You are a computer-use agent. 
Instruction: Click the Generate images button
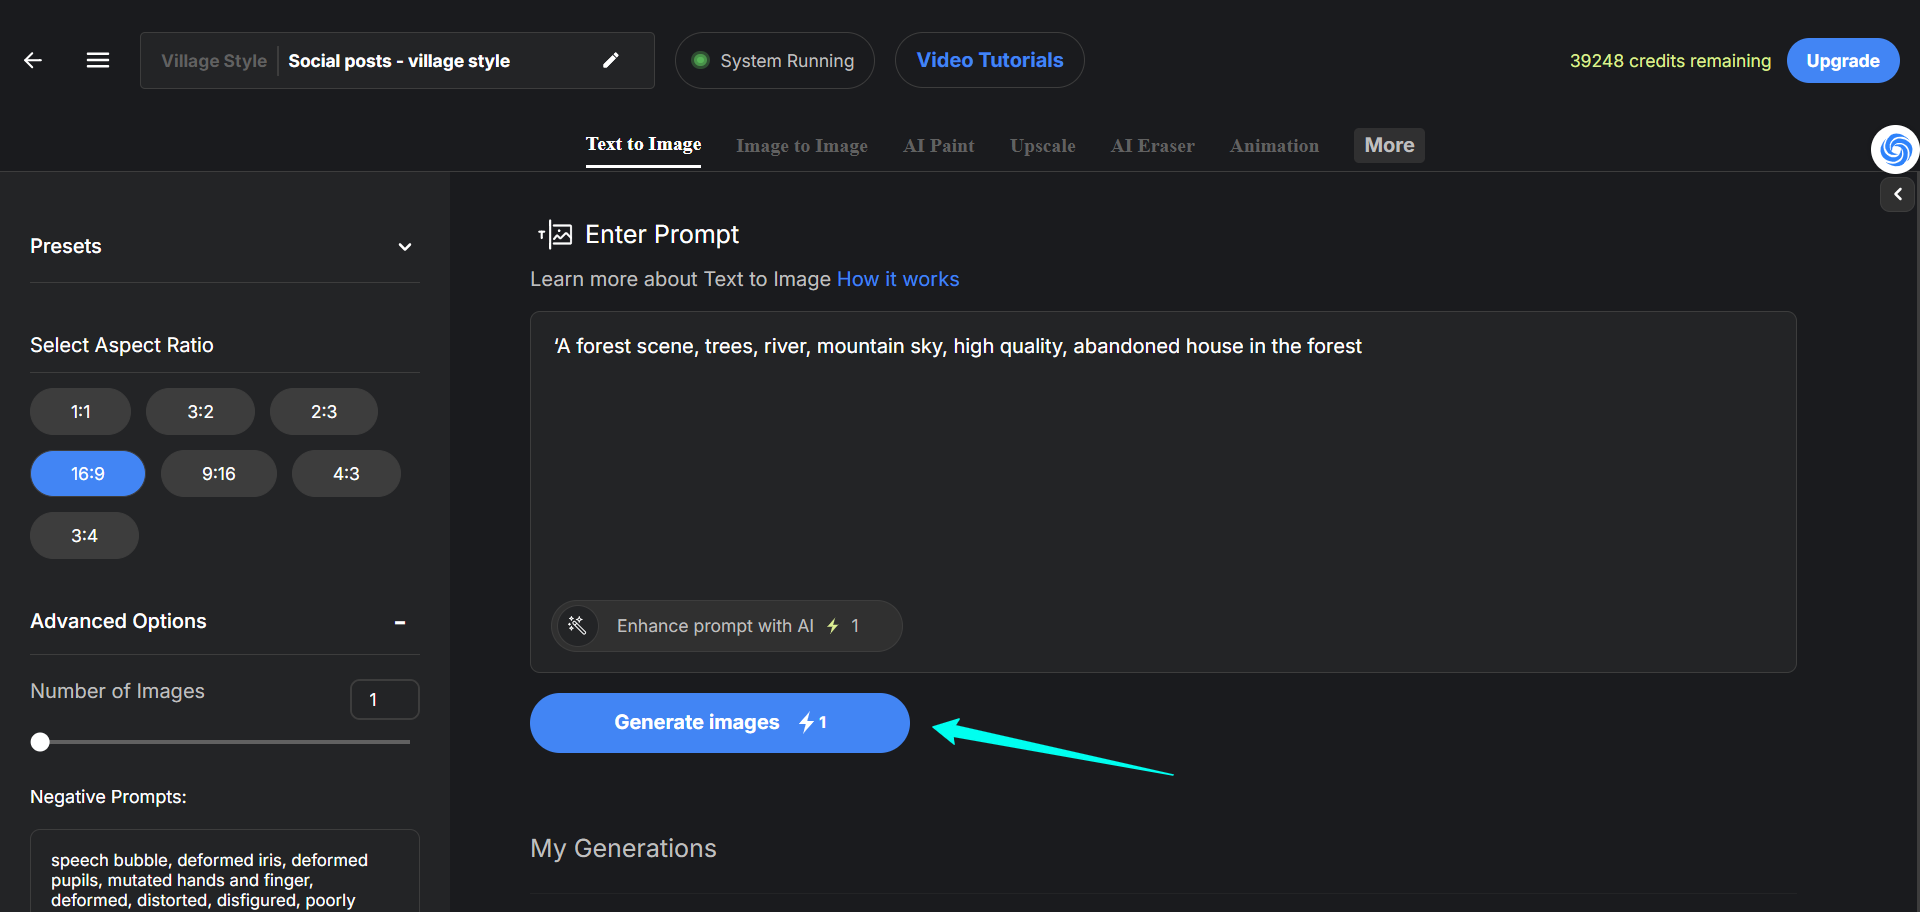click(720, 723)
